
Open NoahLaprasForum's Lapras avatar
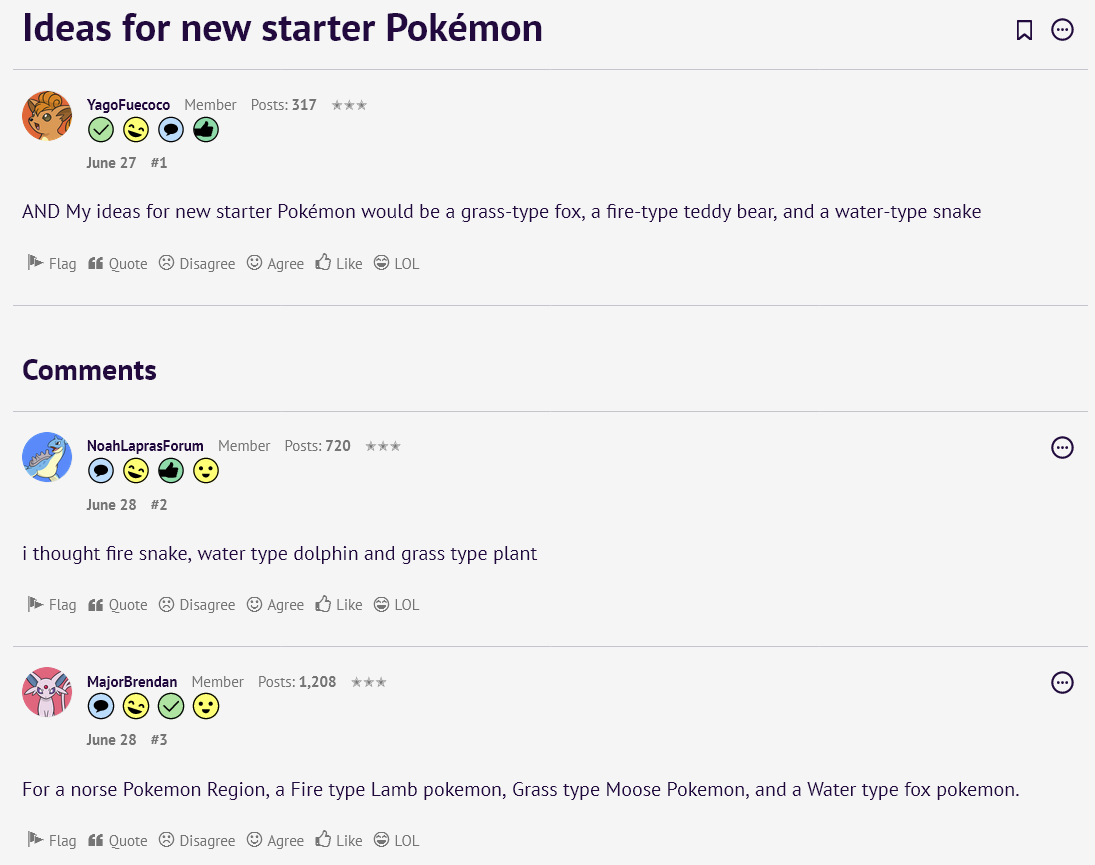(x=47, y=457)
